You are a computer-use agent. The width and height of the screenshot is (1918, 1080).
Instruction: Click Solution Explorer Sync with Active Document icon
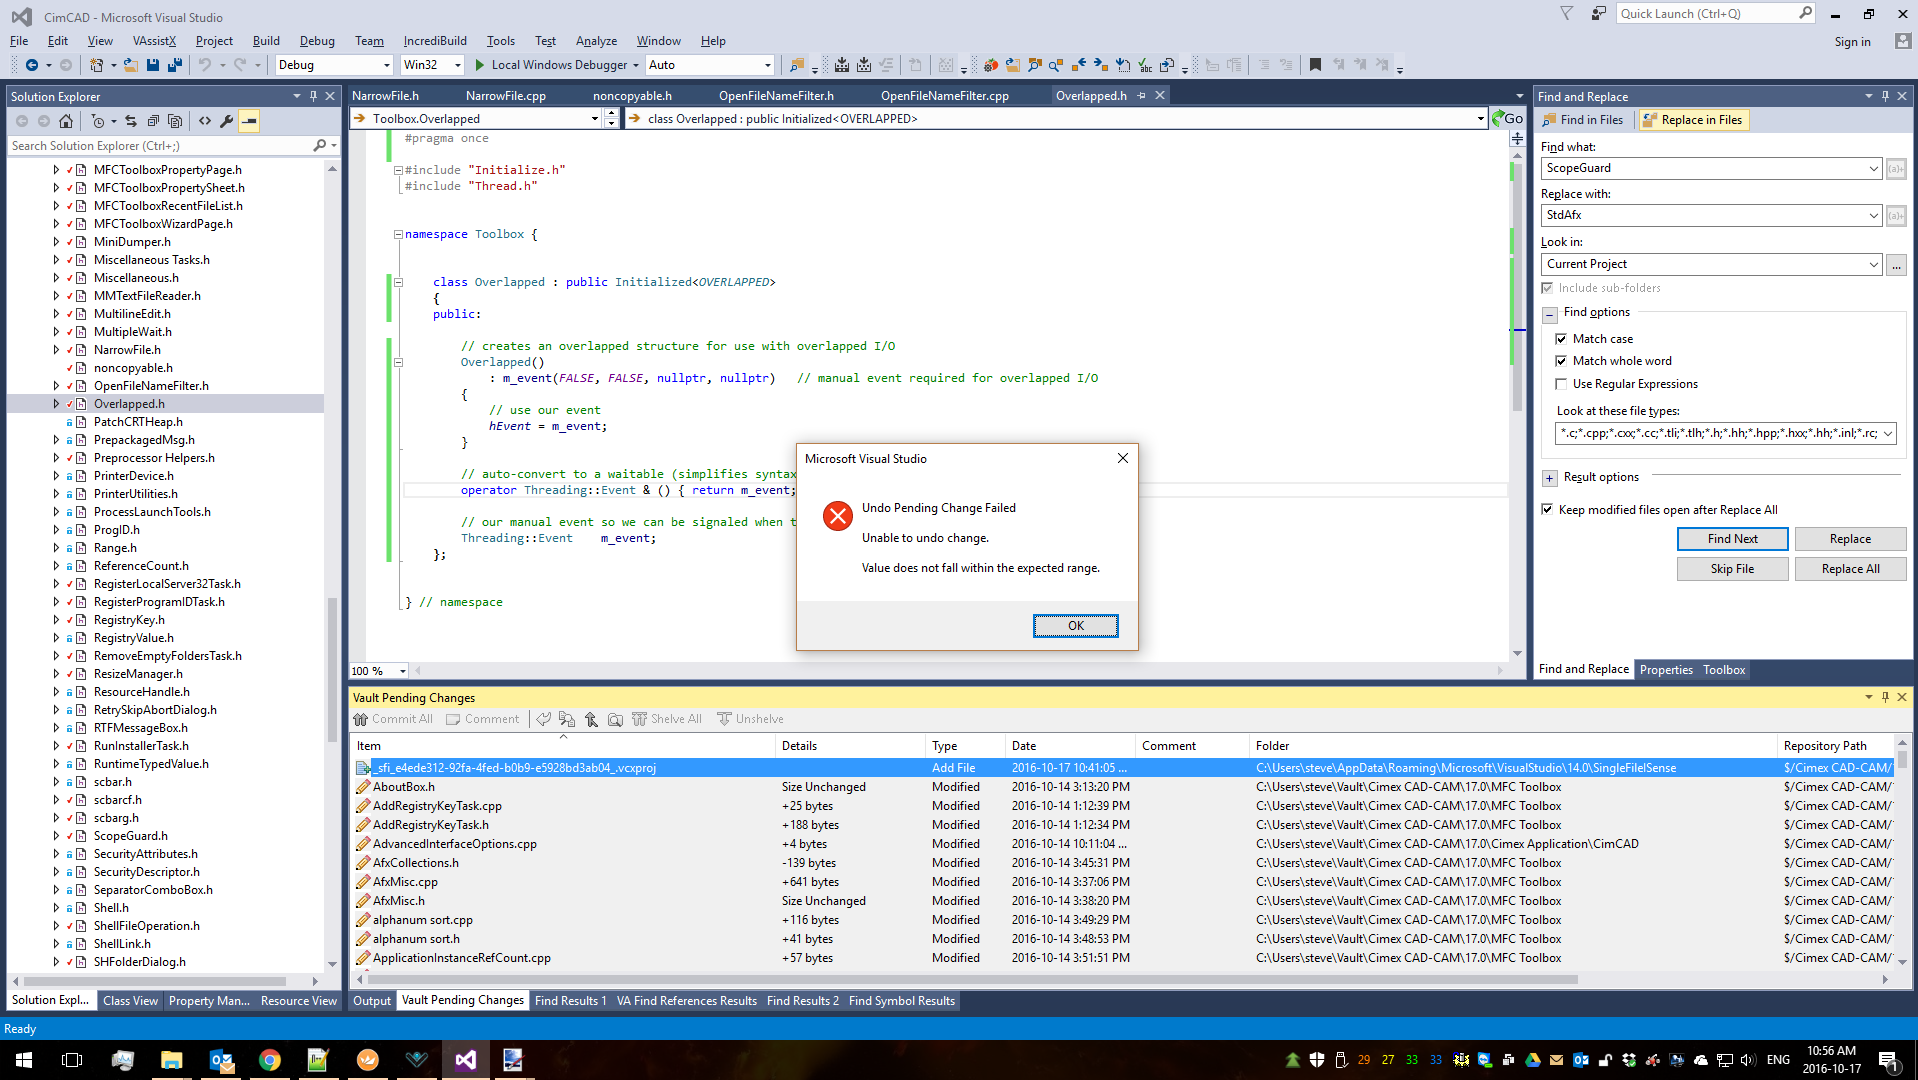[x=131, y=121]
